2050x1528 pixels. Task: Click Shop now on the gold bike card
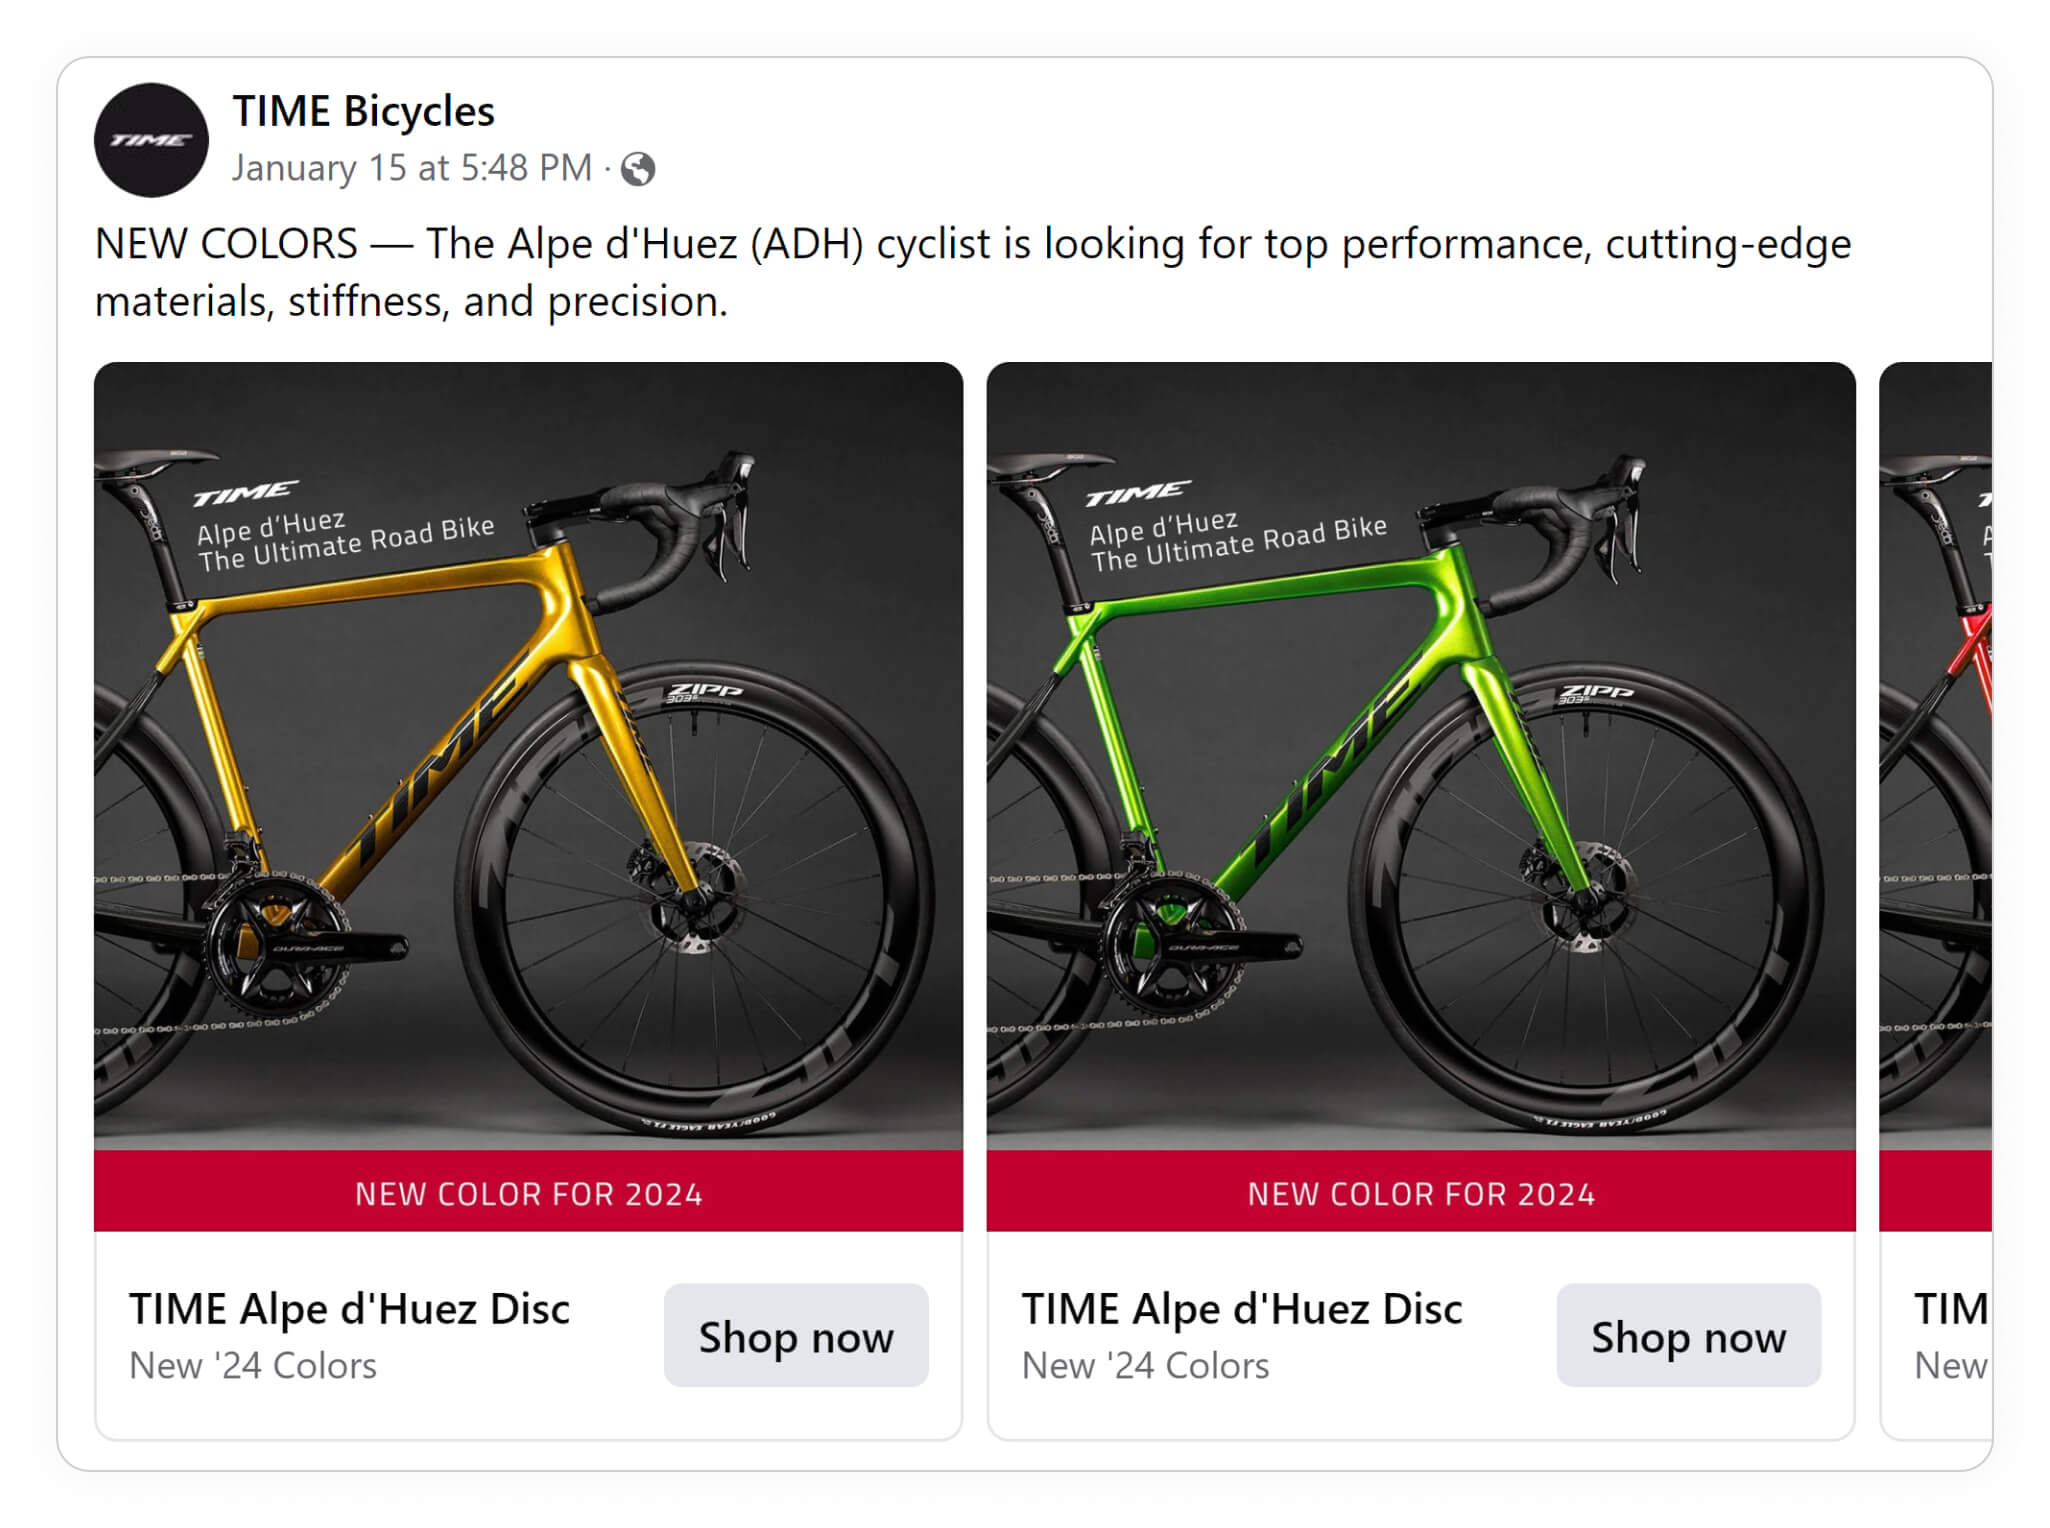(796, 1336)
